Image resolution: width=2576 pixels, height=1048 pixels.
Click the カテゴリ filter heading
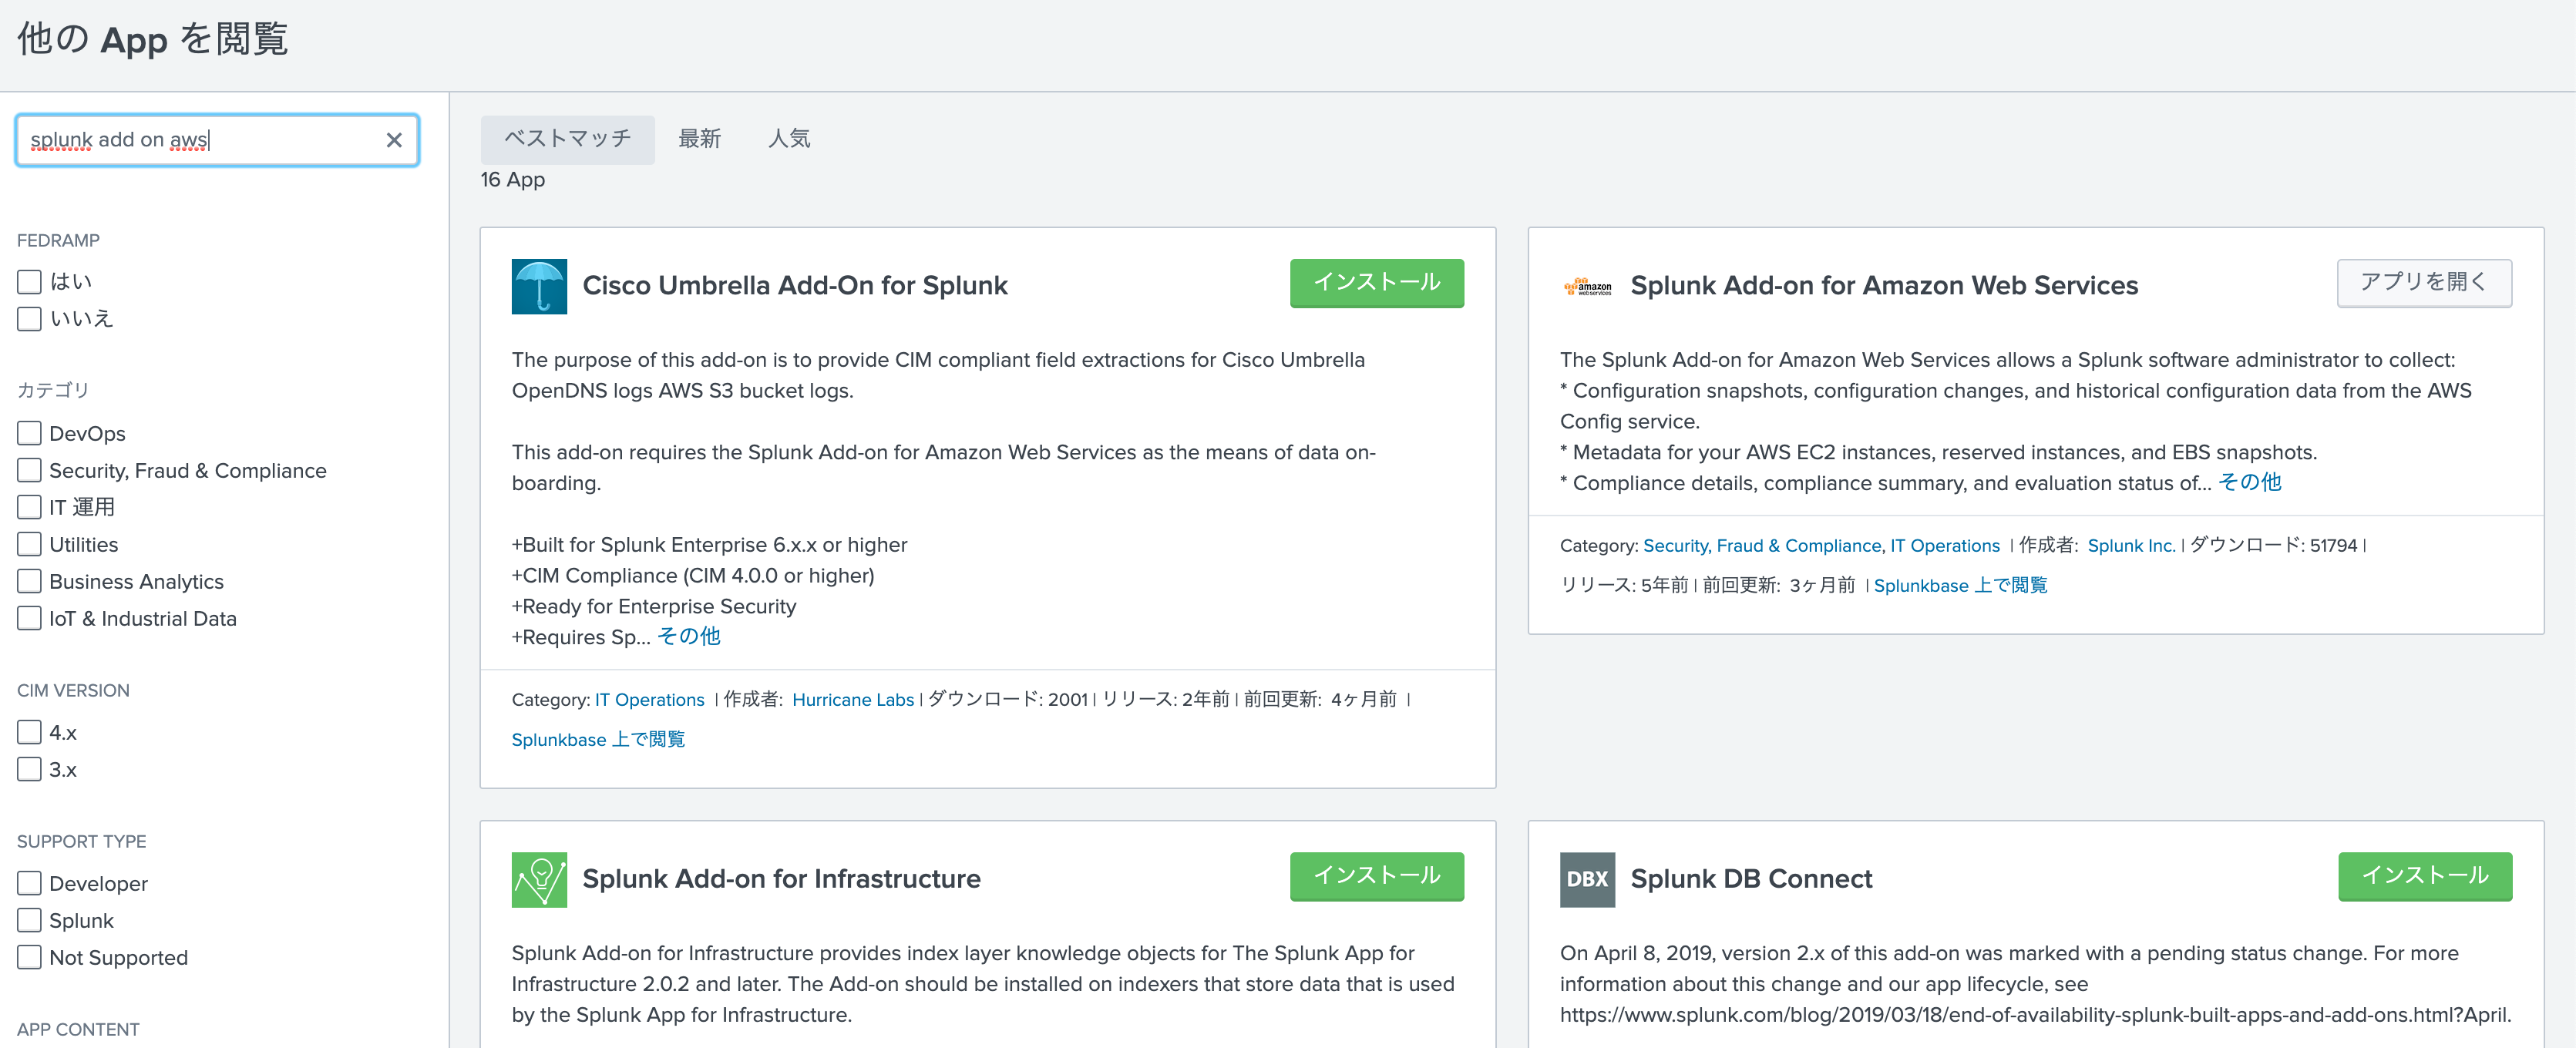(x=53, y=390)
